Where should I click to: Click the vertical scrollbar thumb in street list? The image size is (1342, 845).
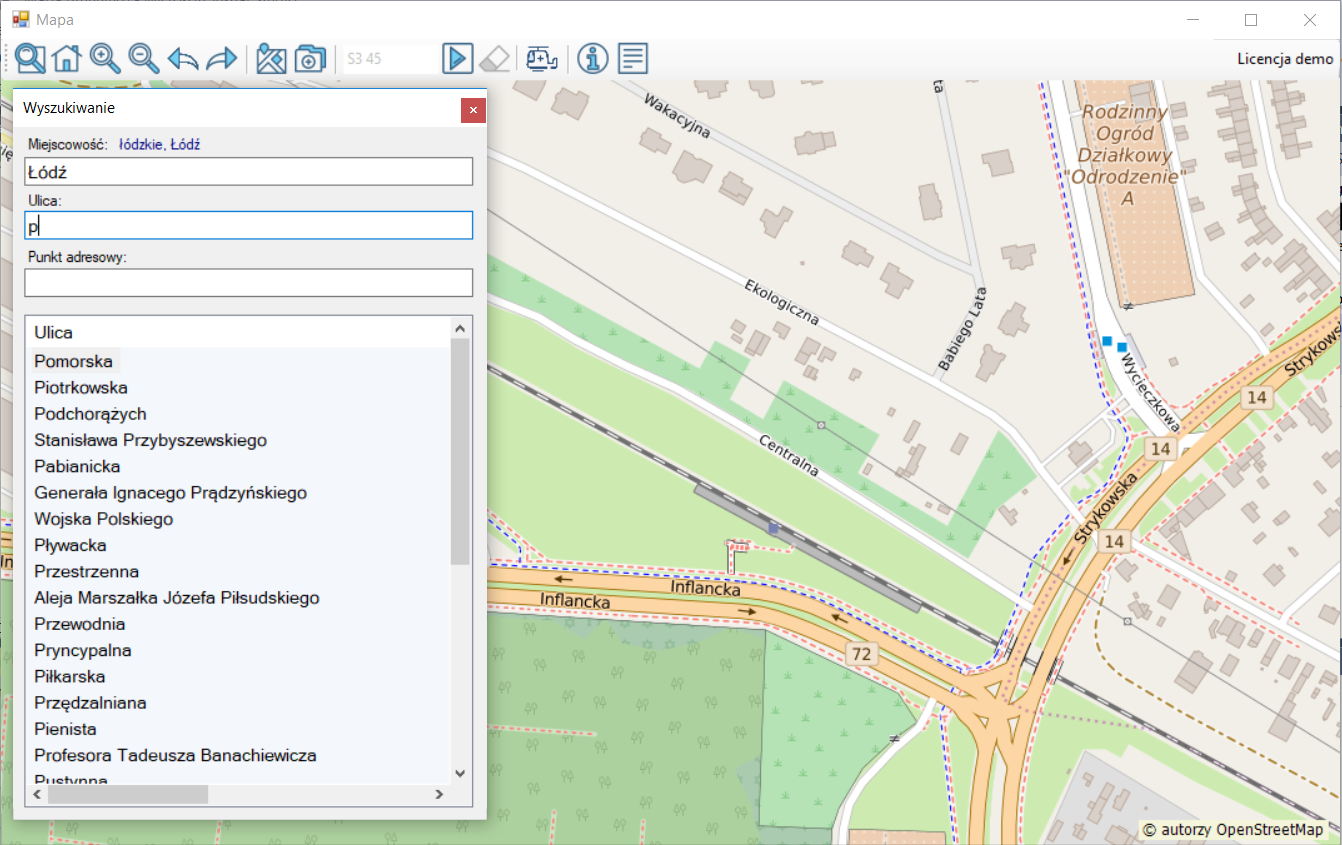point(460,451)
